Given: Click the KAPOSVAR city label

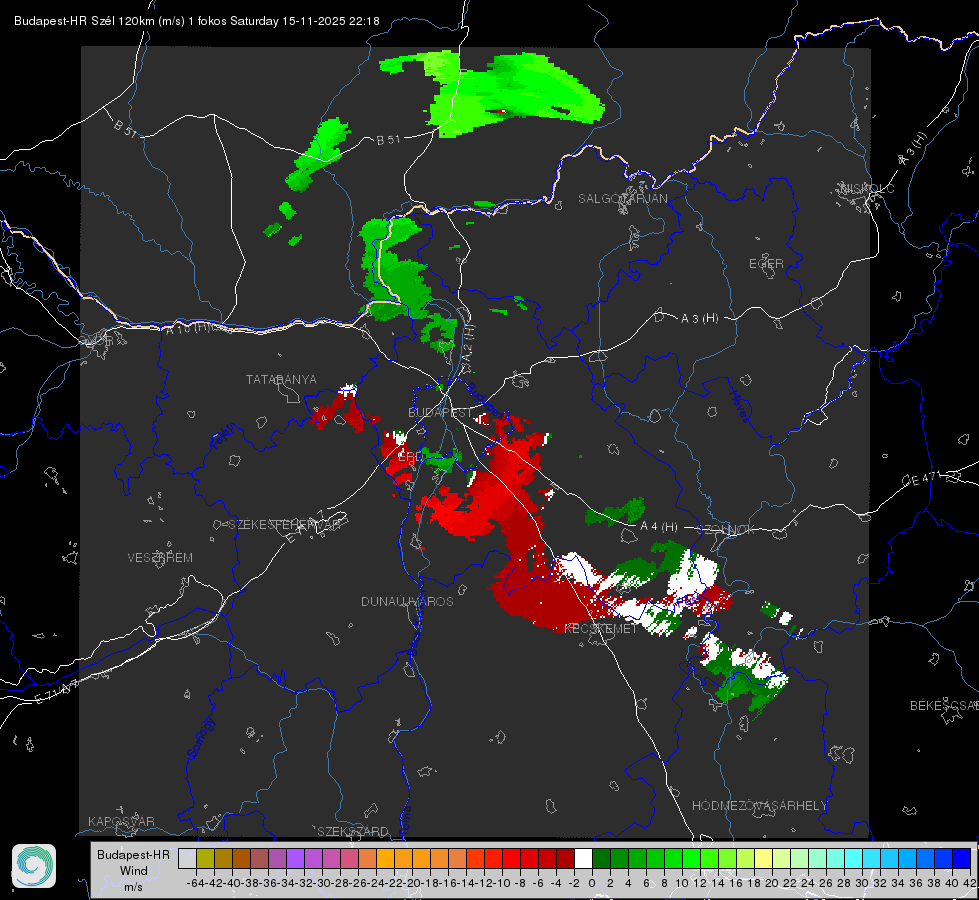Looking at the screenshot, I should (x=121, y=821).
